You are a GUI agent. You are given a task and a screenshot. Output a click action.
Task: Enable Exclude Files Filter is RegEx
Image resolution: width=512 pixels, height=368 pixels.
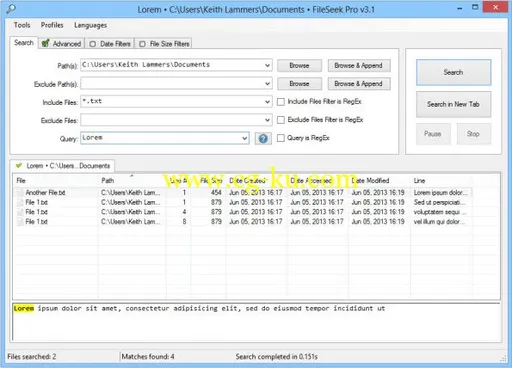pyautogui.click(x=281, y=120)
